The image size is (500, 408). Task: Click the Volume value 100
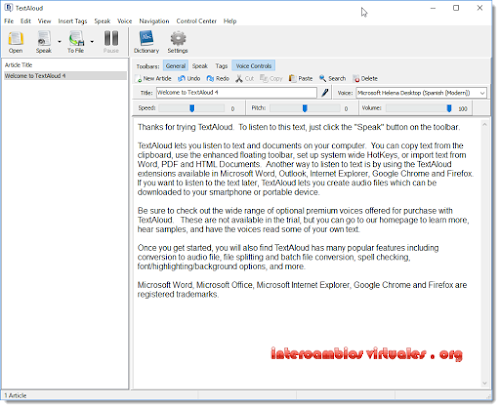[x=463, y=109]
